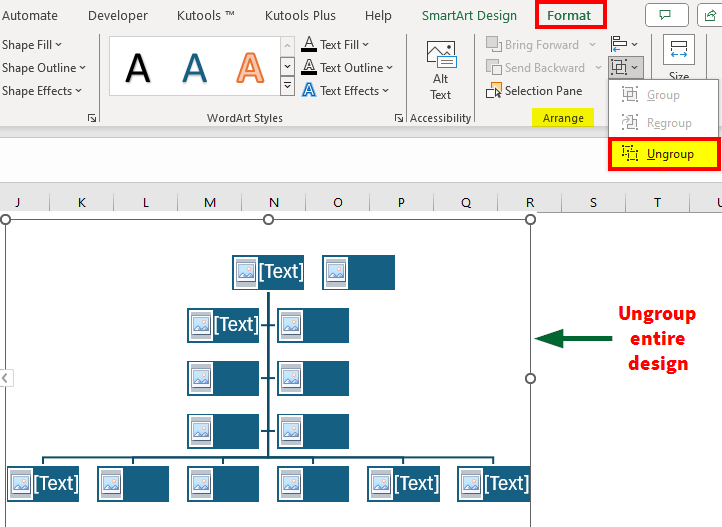722x527 pixels.
Task: Click the top-left SmartArt corner handle
Action: click(x=6, y=220)
